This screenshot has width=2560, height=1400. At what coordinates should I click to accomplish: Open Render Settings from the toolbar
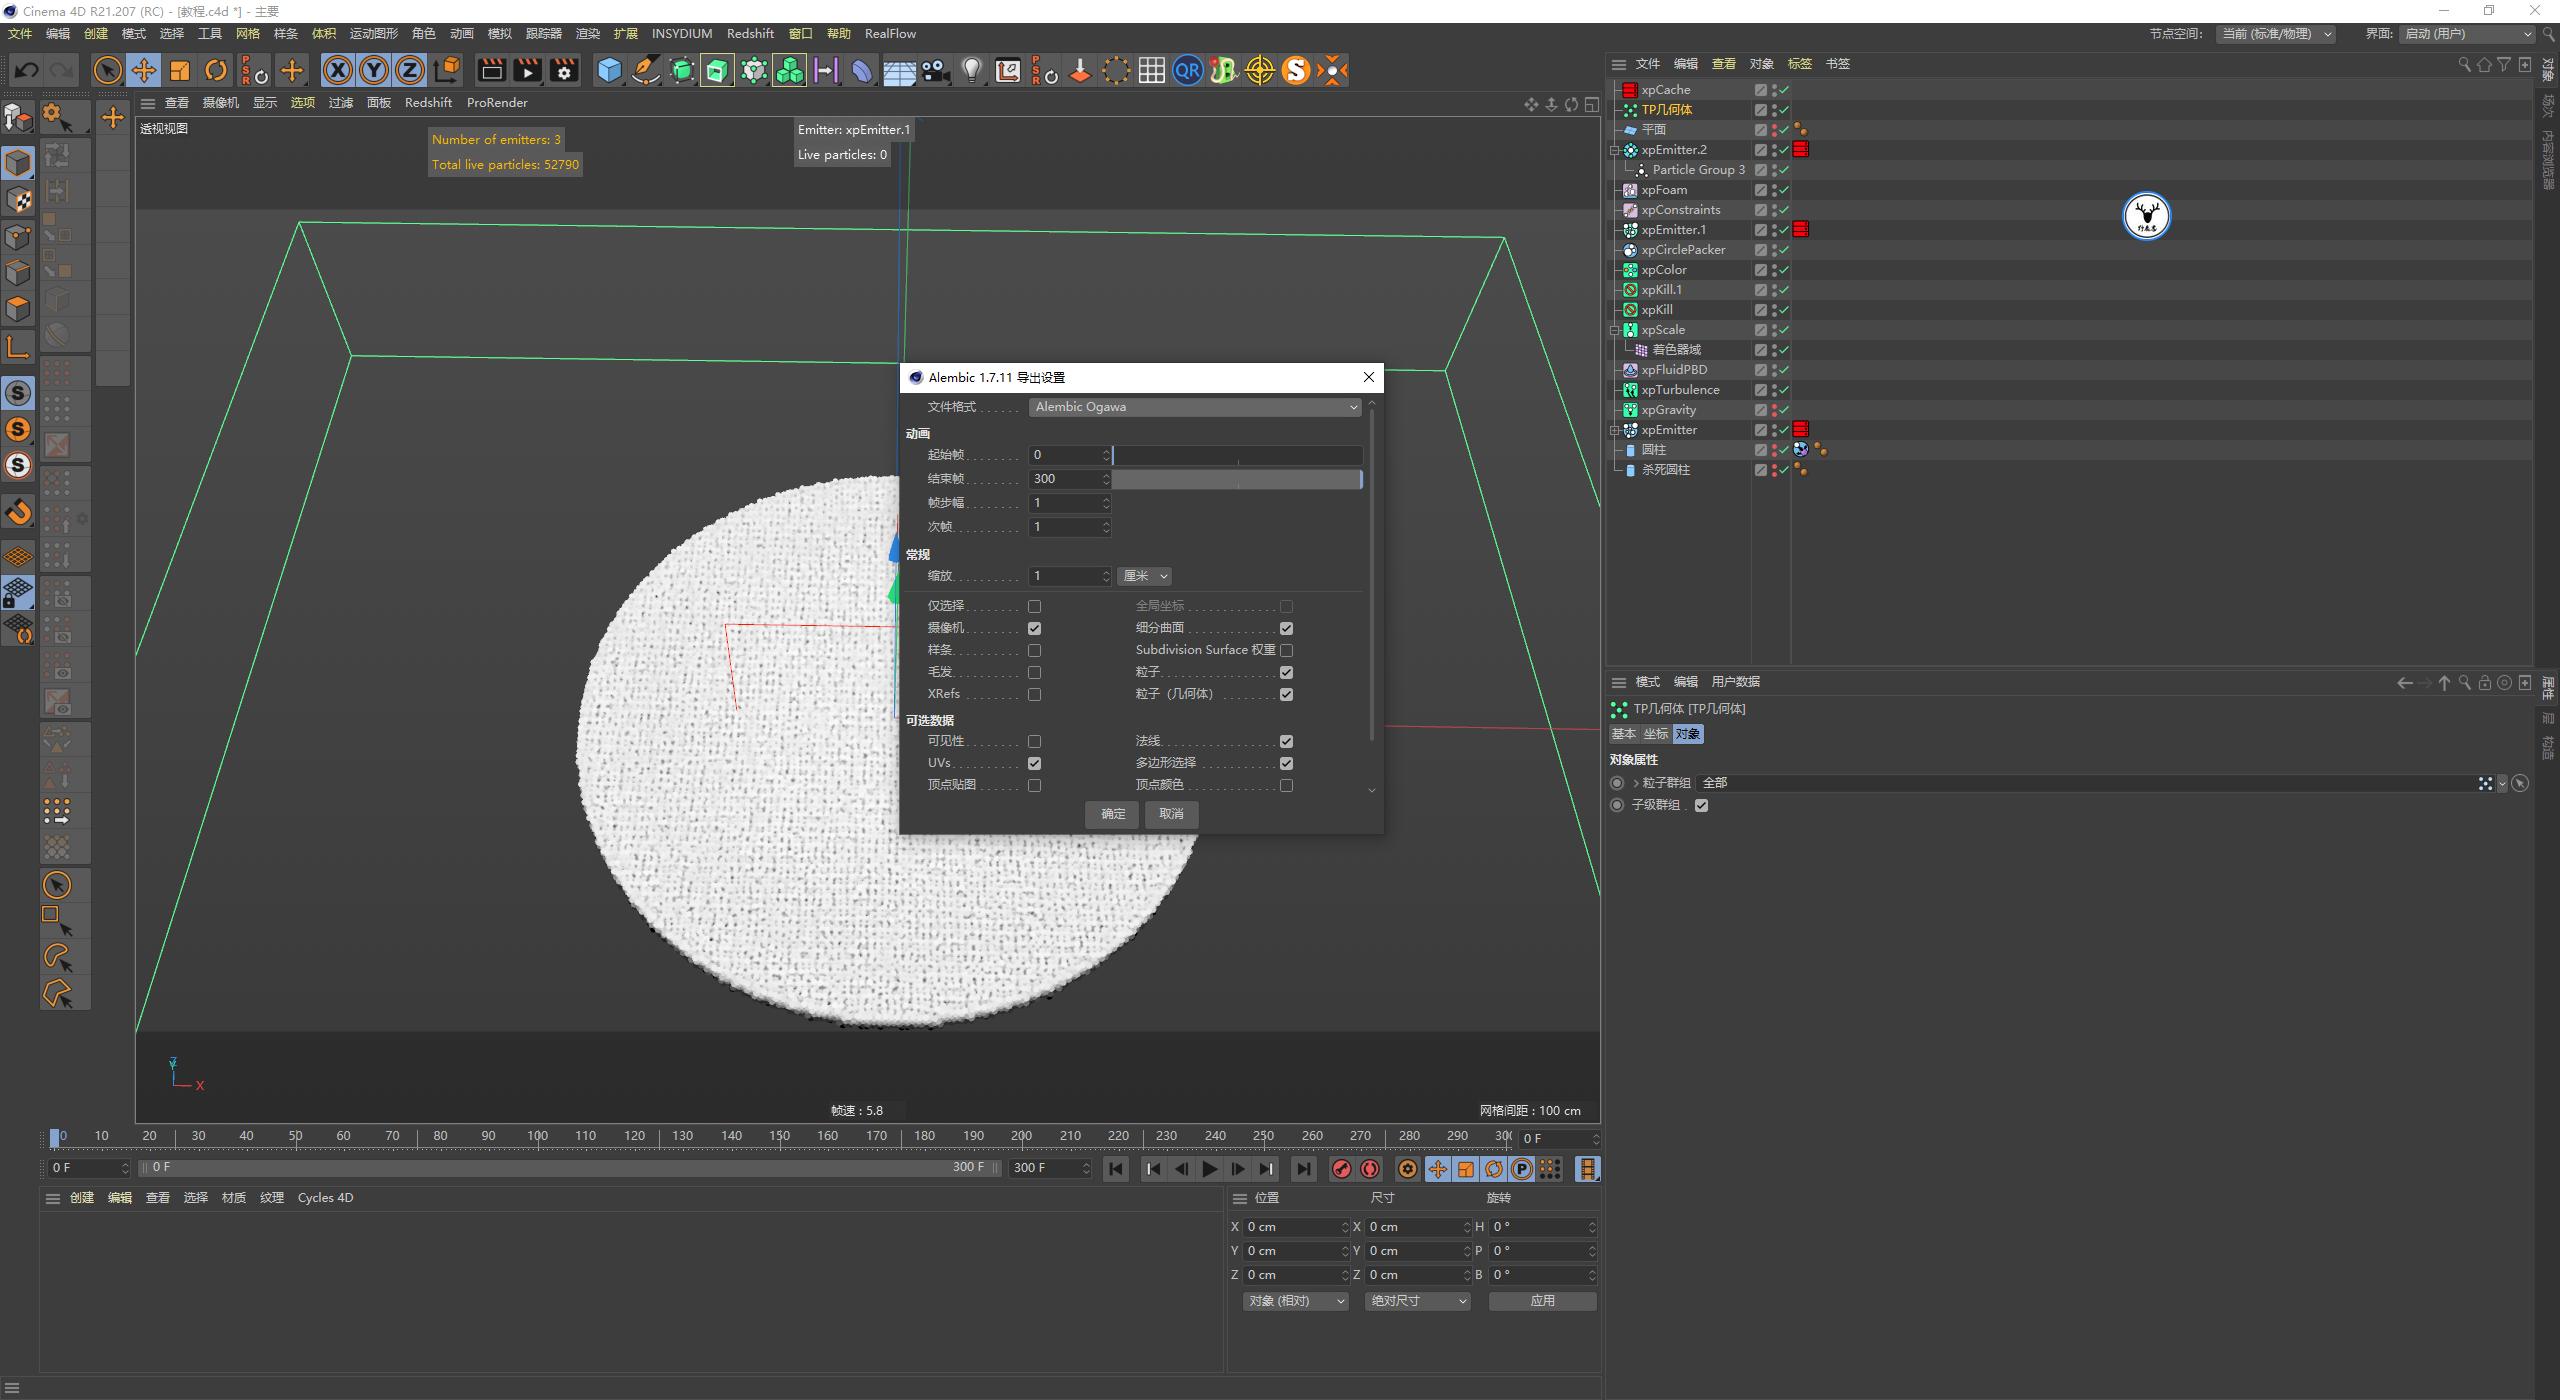[x=564, y=70]
